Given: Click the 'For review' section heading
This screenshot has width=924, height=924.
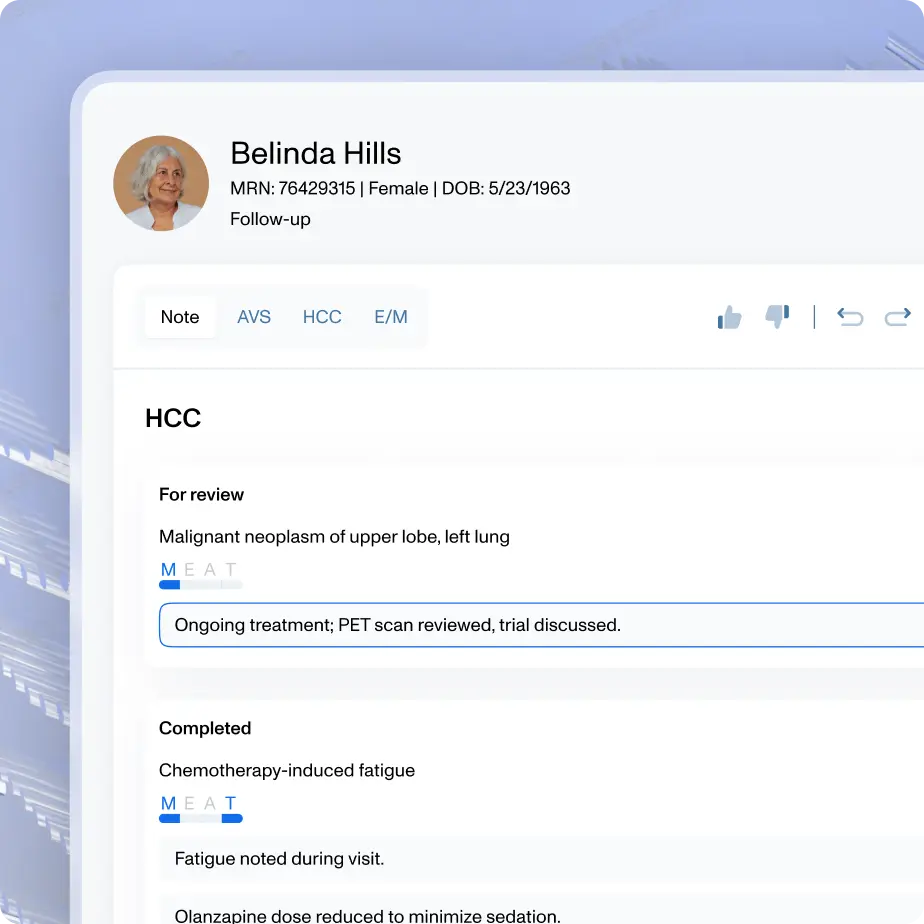Looking at the screenshot, I should [x=202, y=494].
